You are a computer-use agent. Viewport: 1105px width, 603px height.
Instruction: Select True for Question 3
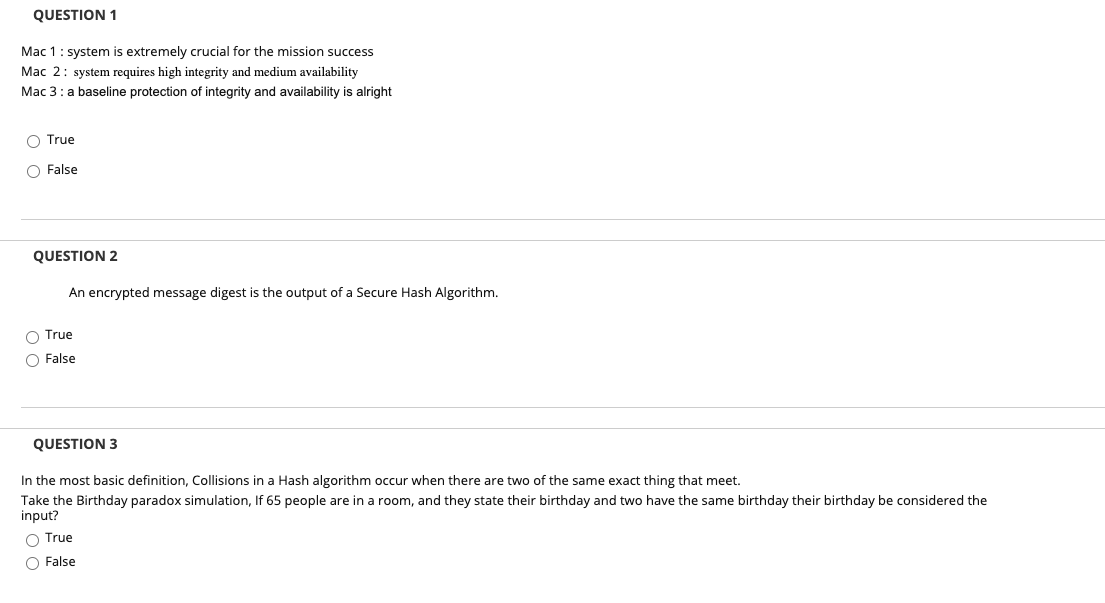[33, 539]
